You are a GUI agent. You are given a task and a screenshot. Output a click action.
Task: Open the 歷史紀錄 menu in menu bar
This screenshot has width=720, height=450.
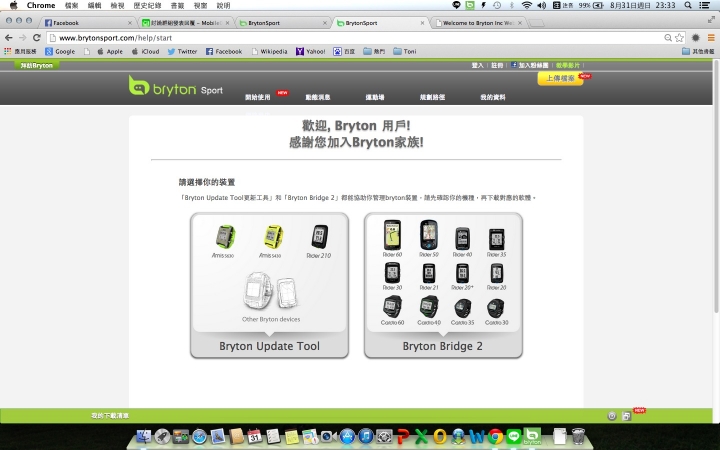click(x=147, y=6)
